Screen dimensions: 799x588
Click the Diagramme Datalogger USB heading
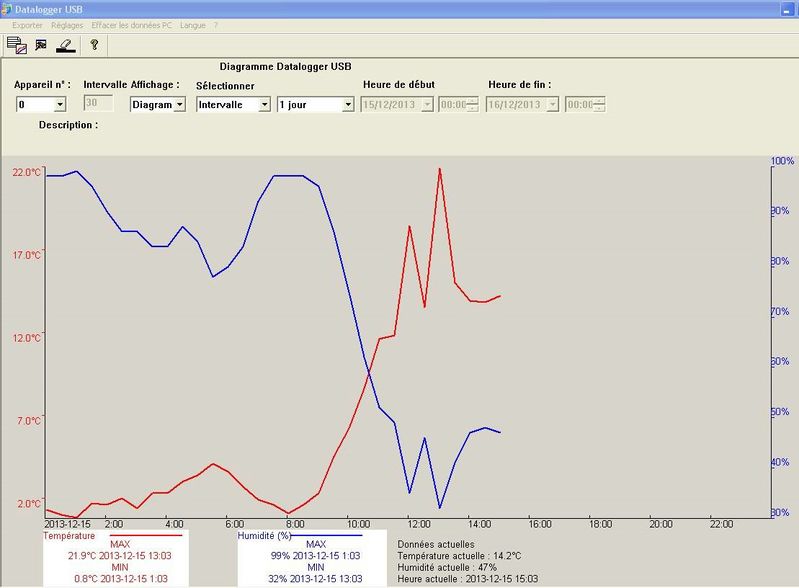(x=285, y=66)
